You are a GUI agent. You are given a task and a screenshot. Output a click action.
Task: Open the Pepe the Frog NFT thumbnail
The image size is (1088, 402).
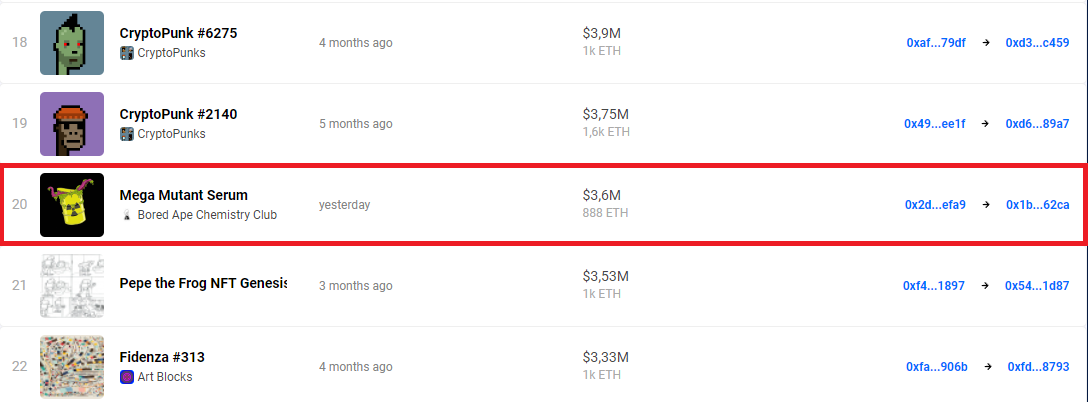(72, 286)
